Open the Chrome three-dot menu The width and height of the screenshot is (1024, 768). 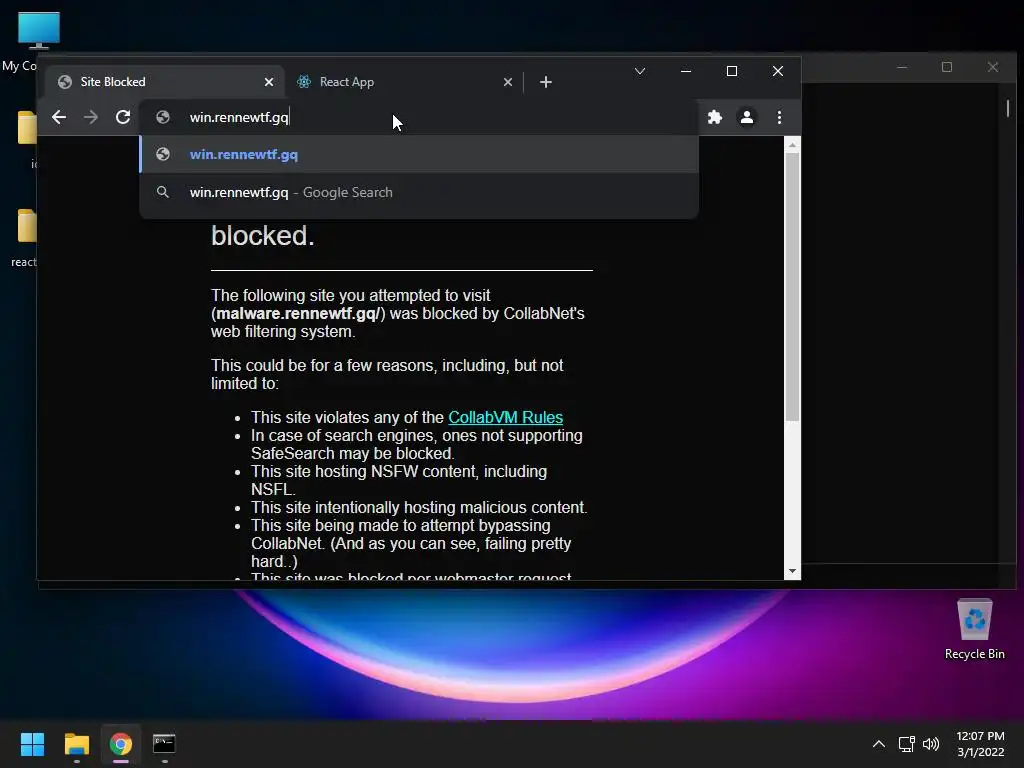point(779,118)
